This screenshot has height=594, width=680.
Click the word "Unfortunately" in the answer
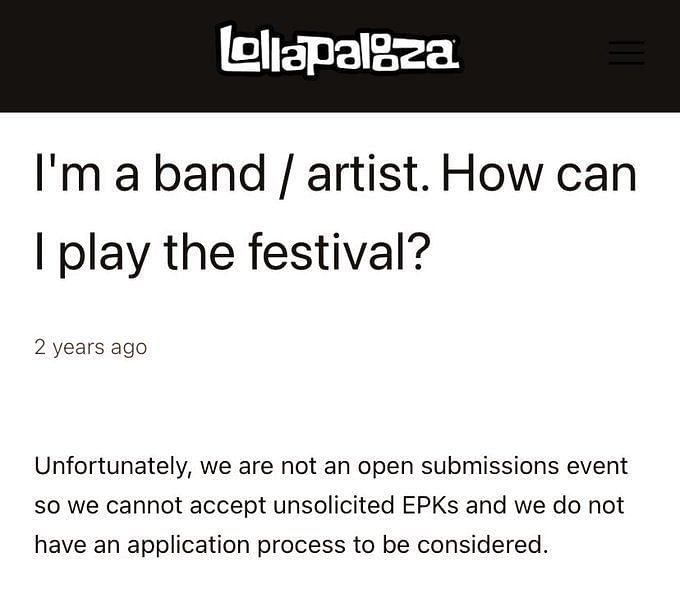point(113,467)
